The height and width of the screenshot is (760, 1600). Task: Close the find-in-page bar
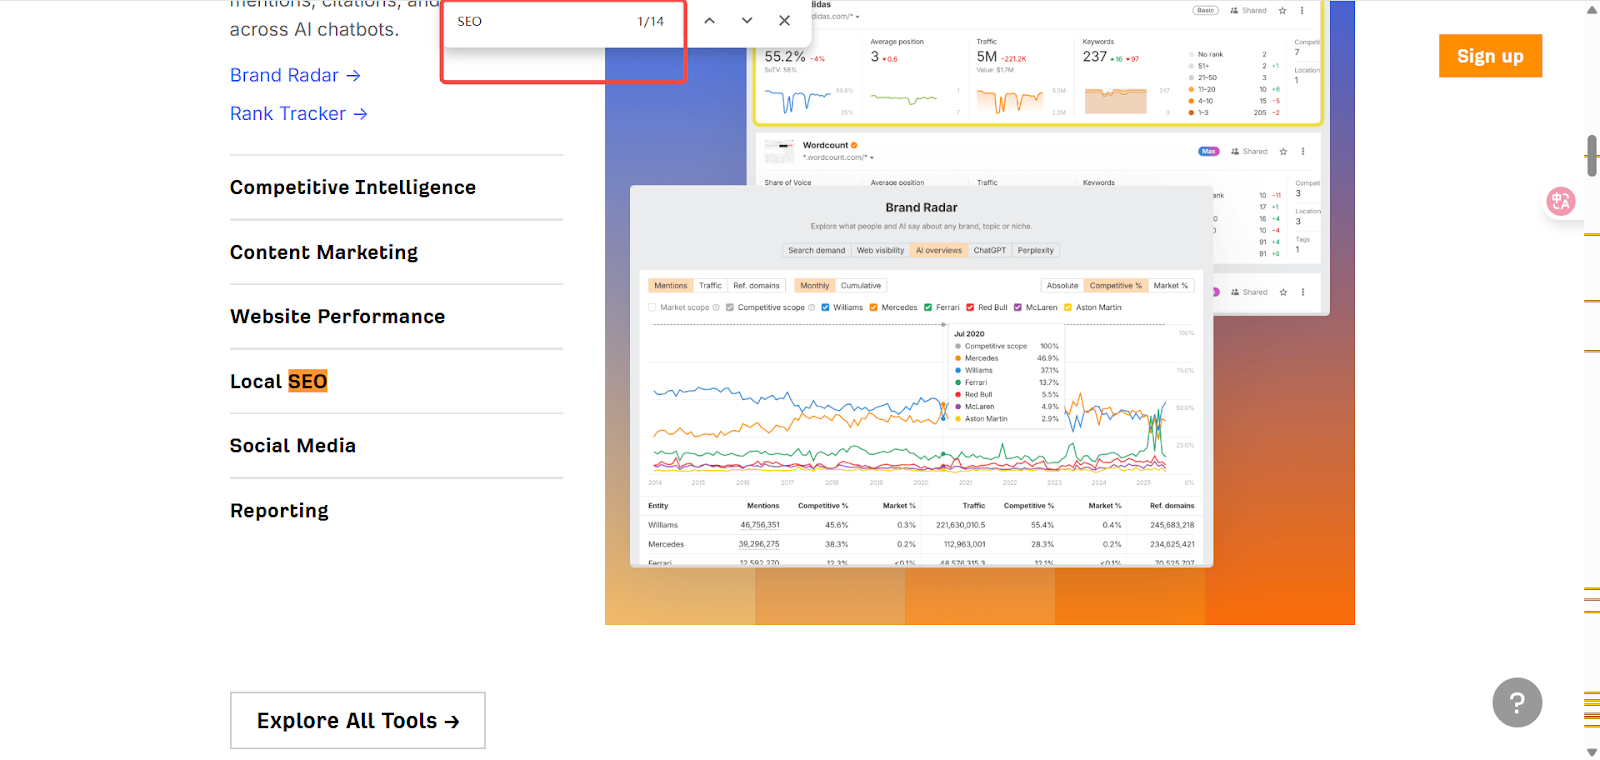pyautogui.click(x=784, y=21)
